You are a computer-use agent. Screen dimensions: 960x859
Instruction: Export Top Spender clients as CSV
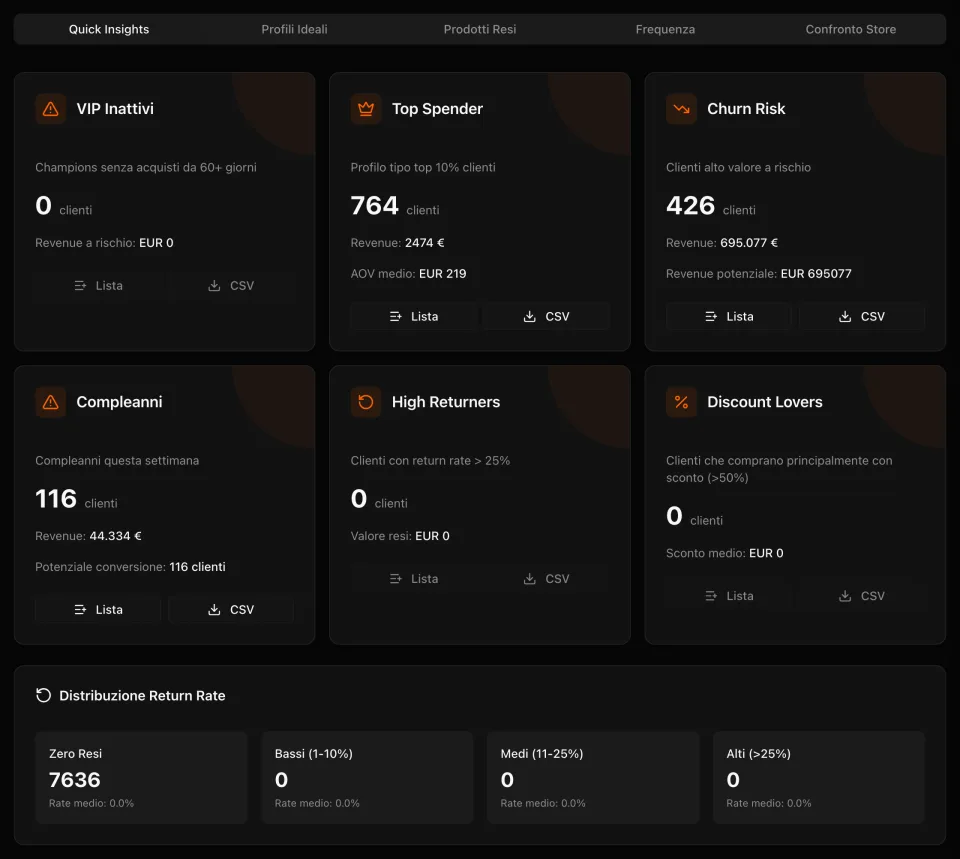(547, 317)
